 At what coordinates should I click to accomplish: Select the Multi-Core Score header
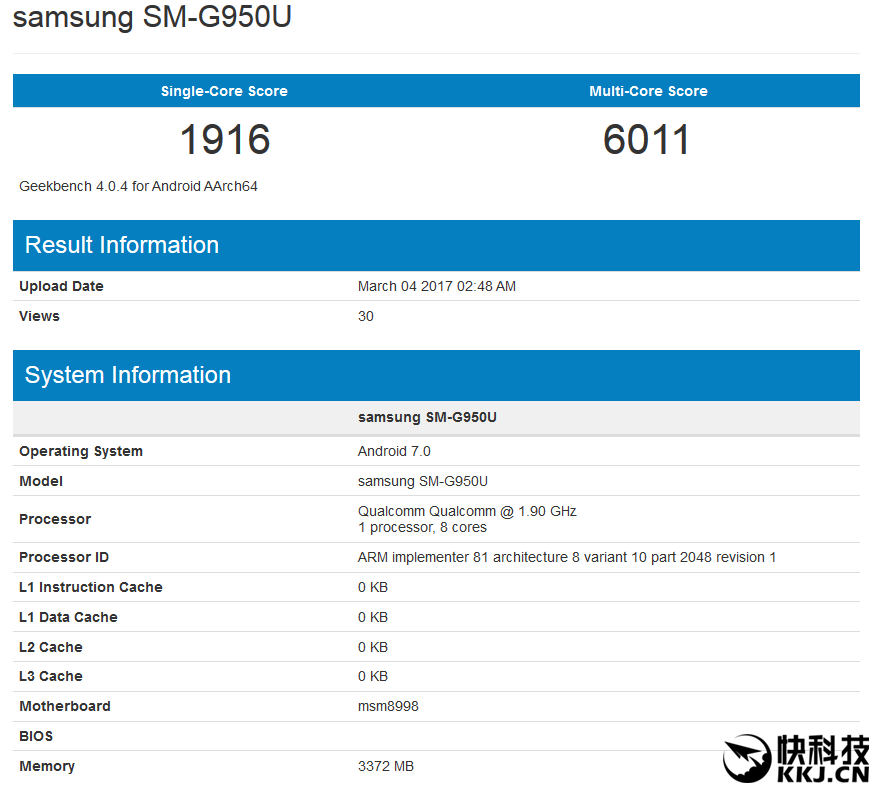[648, 91]
